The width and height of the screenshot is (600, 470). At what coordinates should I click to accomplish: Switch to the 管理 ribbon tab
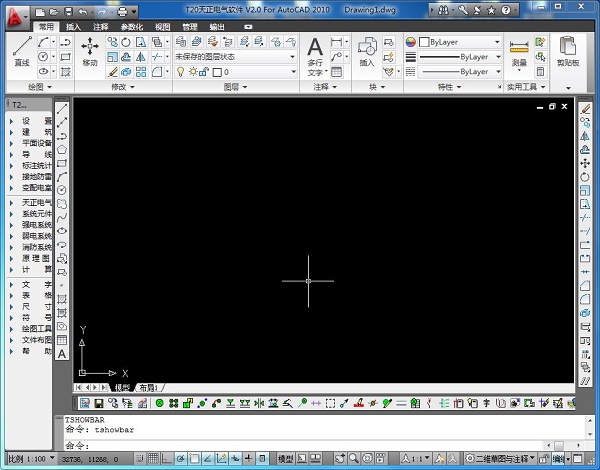click(189, 27)
